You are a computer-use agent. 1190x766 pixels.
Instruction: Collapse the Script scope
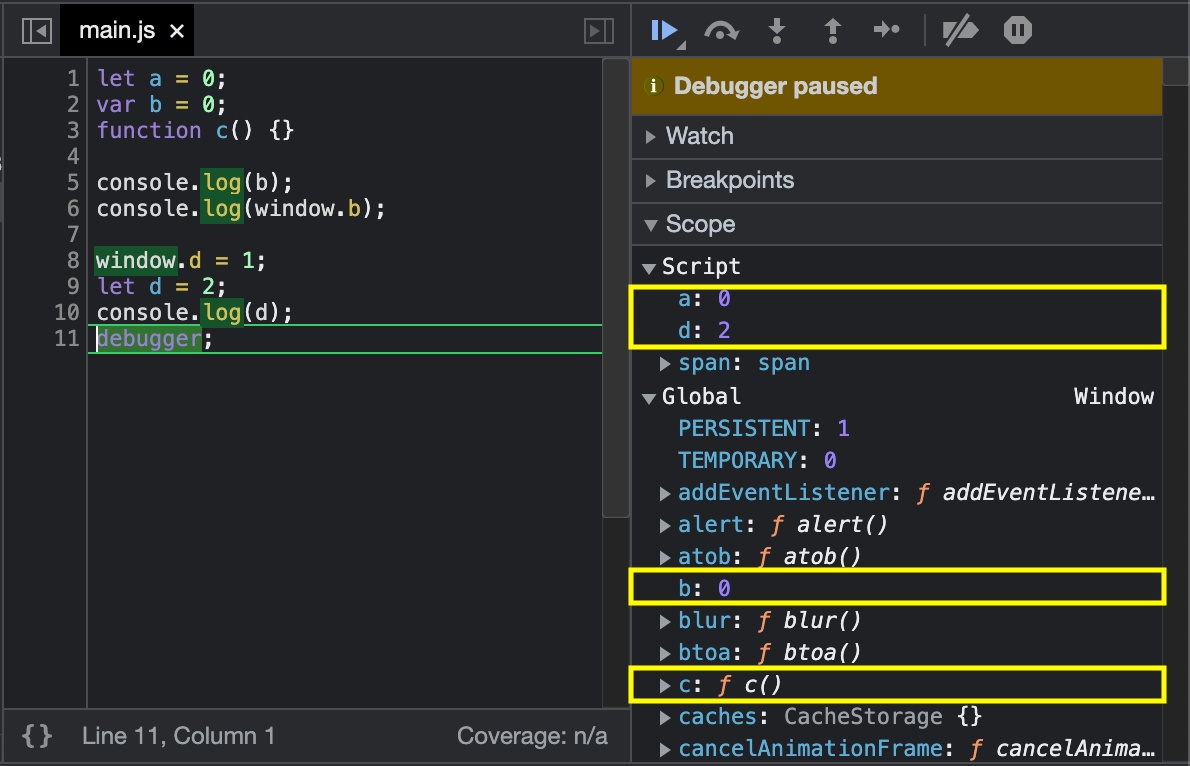[649, 268]
